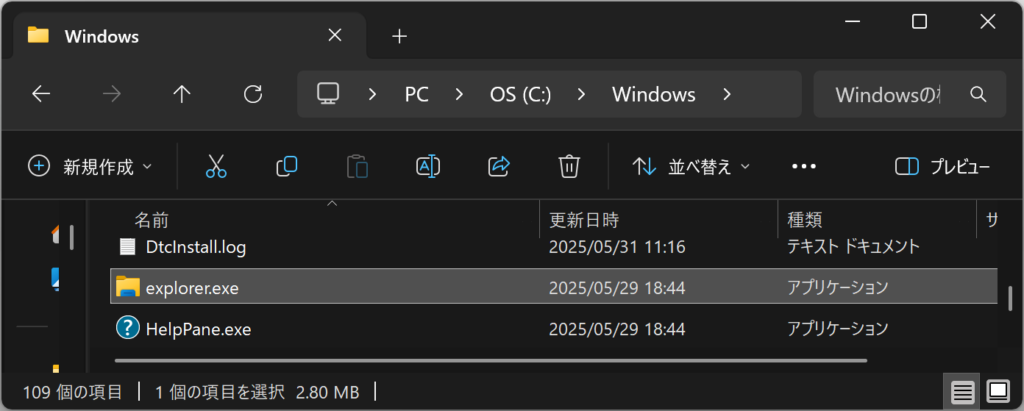This screenshot has width=1024, height=411.
Task: Toggle the プレビュー preview pane
Action: point(942,167)
